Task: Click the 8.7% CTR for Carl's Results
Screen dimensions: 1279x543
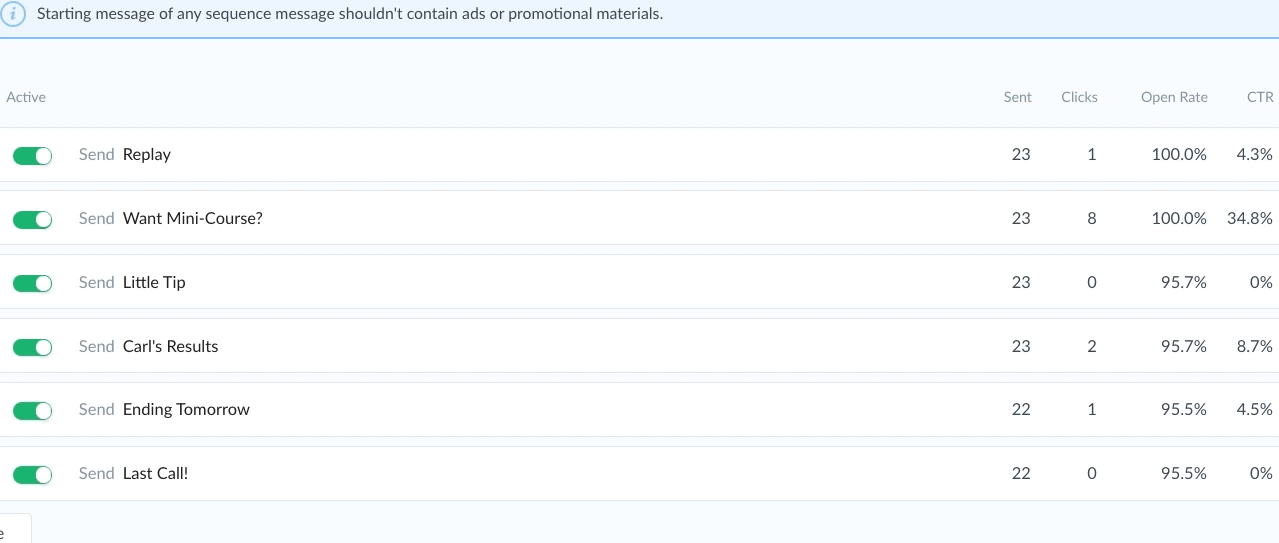Action: [x=1255, y=346]
